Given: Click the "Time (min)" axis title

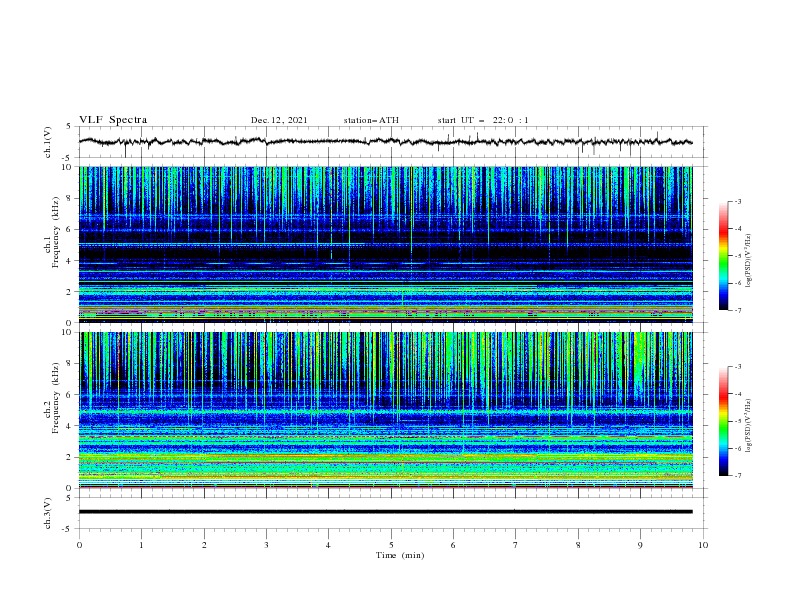Looking at the screenshot, I should pos(400,555).
